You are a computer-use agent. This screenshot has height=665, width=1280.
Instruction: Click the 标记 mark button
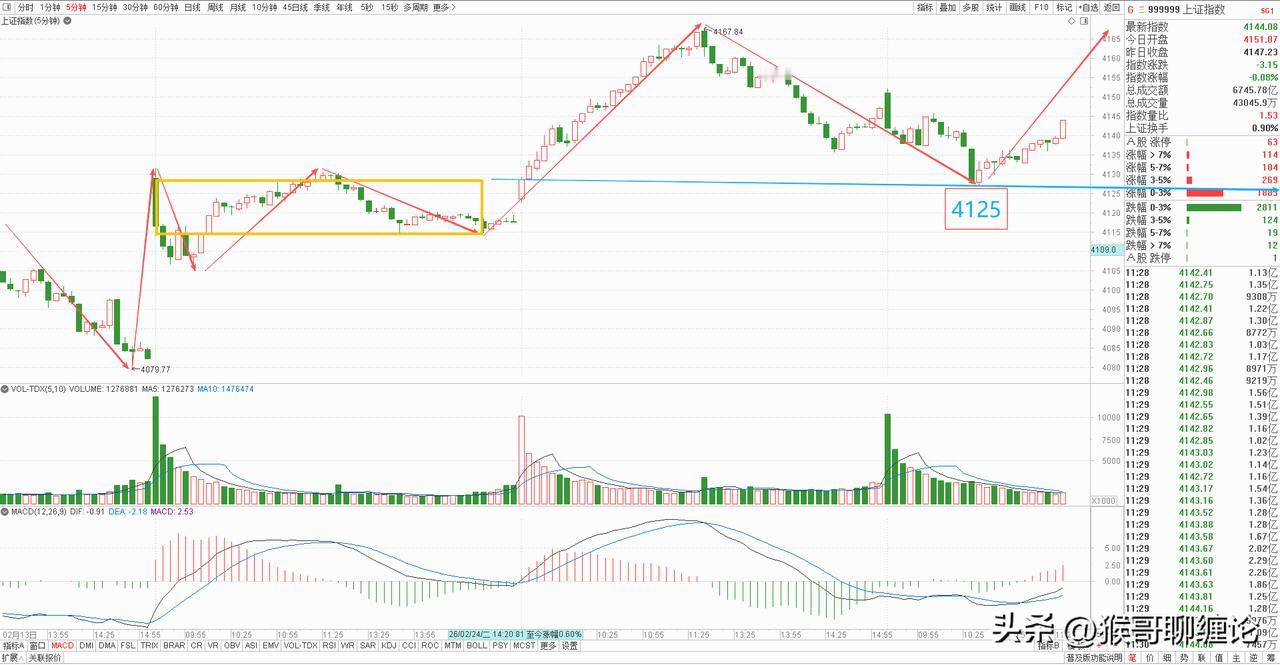click(x=1064, y=7)
